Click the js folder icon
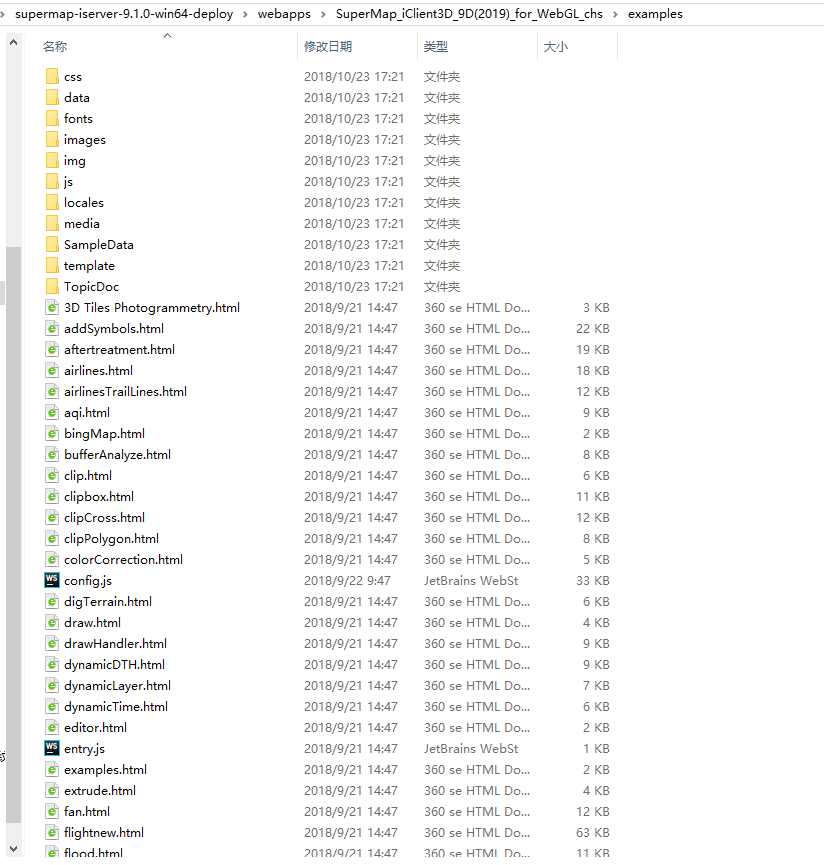Viewport: 824px width, 865px height. (52, 181)
